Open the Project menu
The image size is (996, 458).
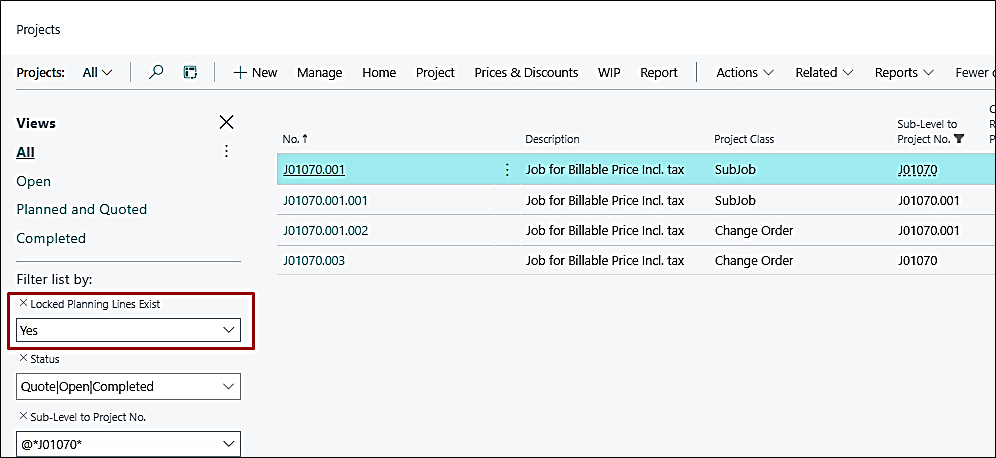tap(435, 72)
